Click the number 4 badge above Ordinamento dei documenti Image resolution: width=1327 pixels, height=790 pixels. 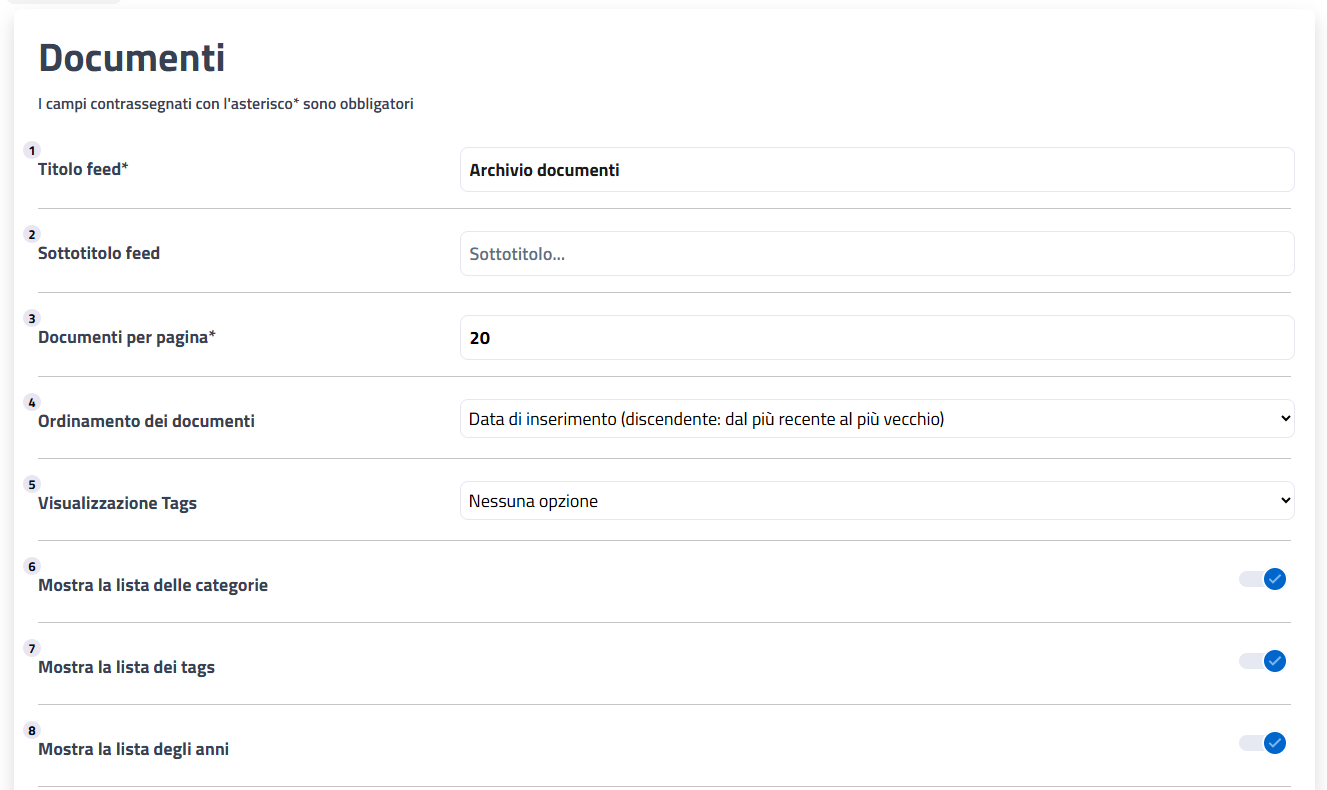tap(32, 403)
